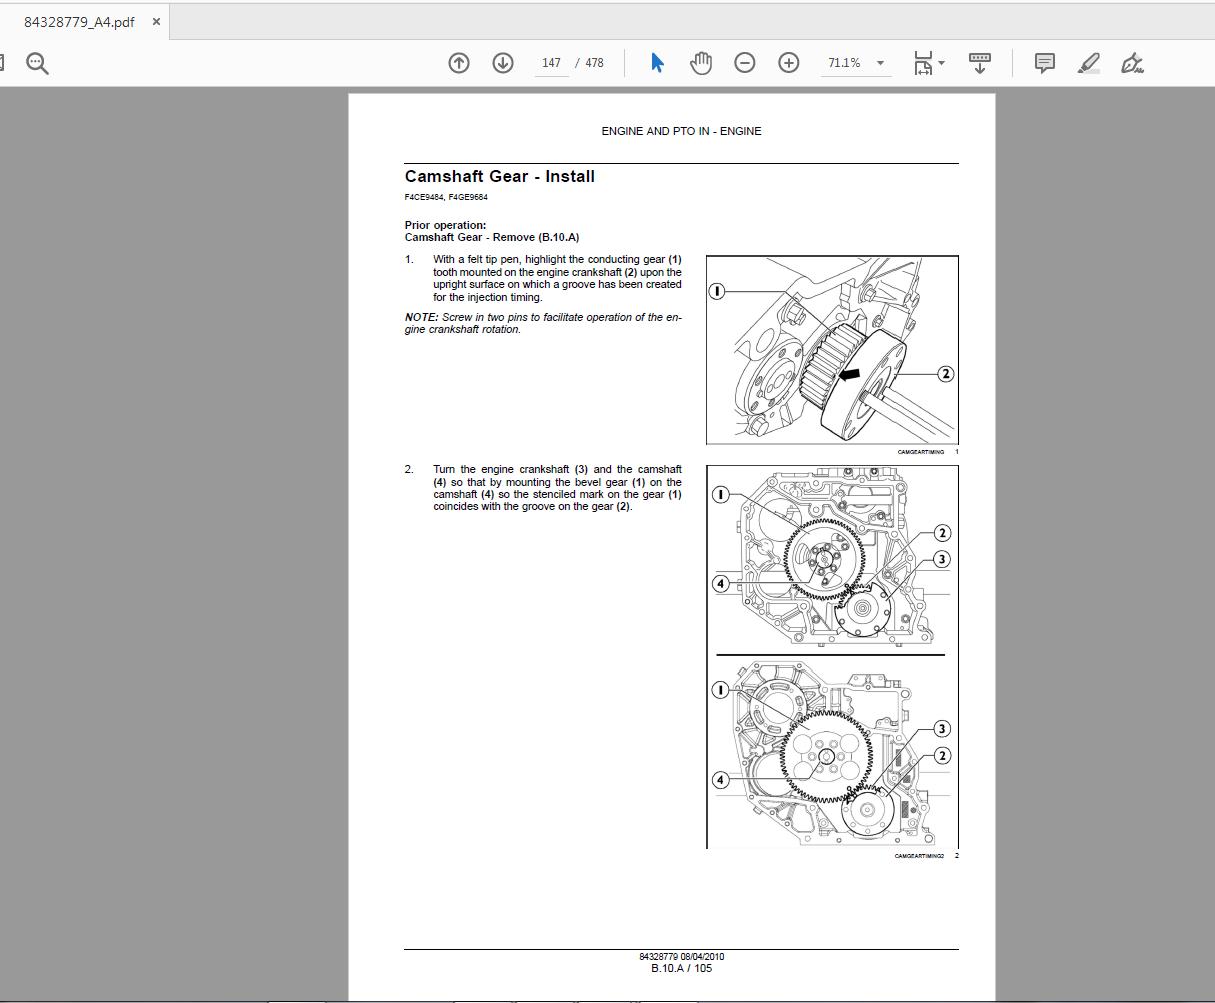Click the page number field showing 147
Image resolution: width=1215 pixels, height=1003 pixels.
(x=551, y=63)
